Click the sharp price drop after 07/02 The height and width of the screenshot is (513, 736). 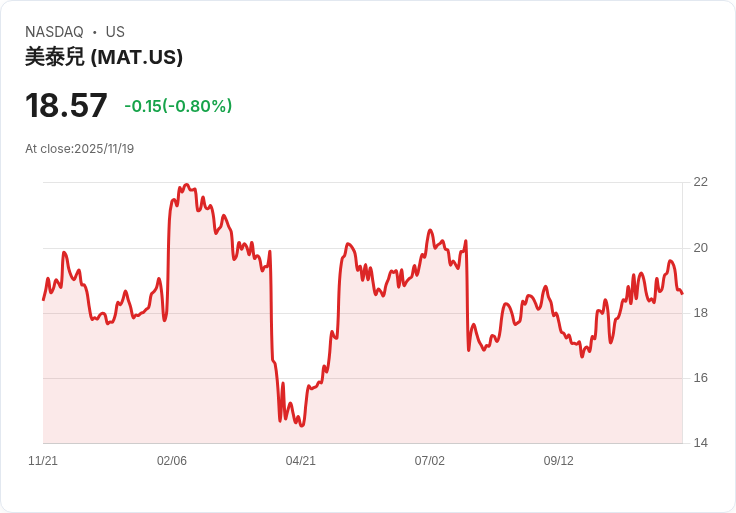[x=467, y=296]
